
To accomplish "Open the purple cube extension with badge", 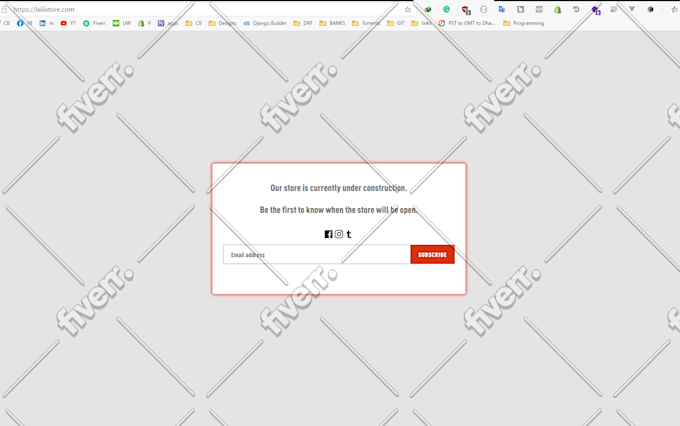I will pos(596,10).
